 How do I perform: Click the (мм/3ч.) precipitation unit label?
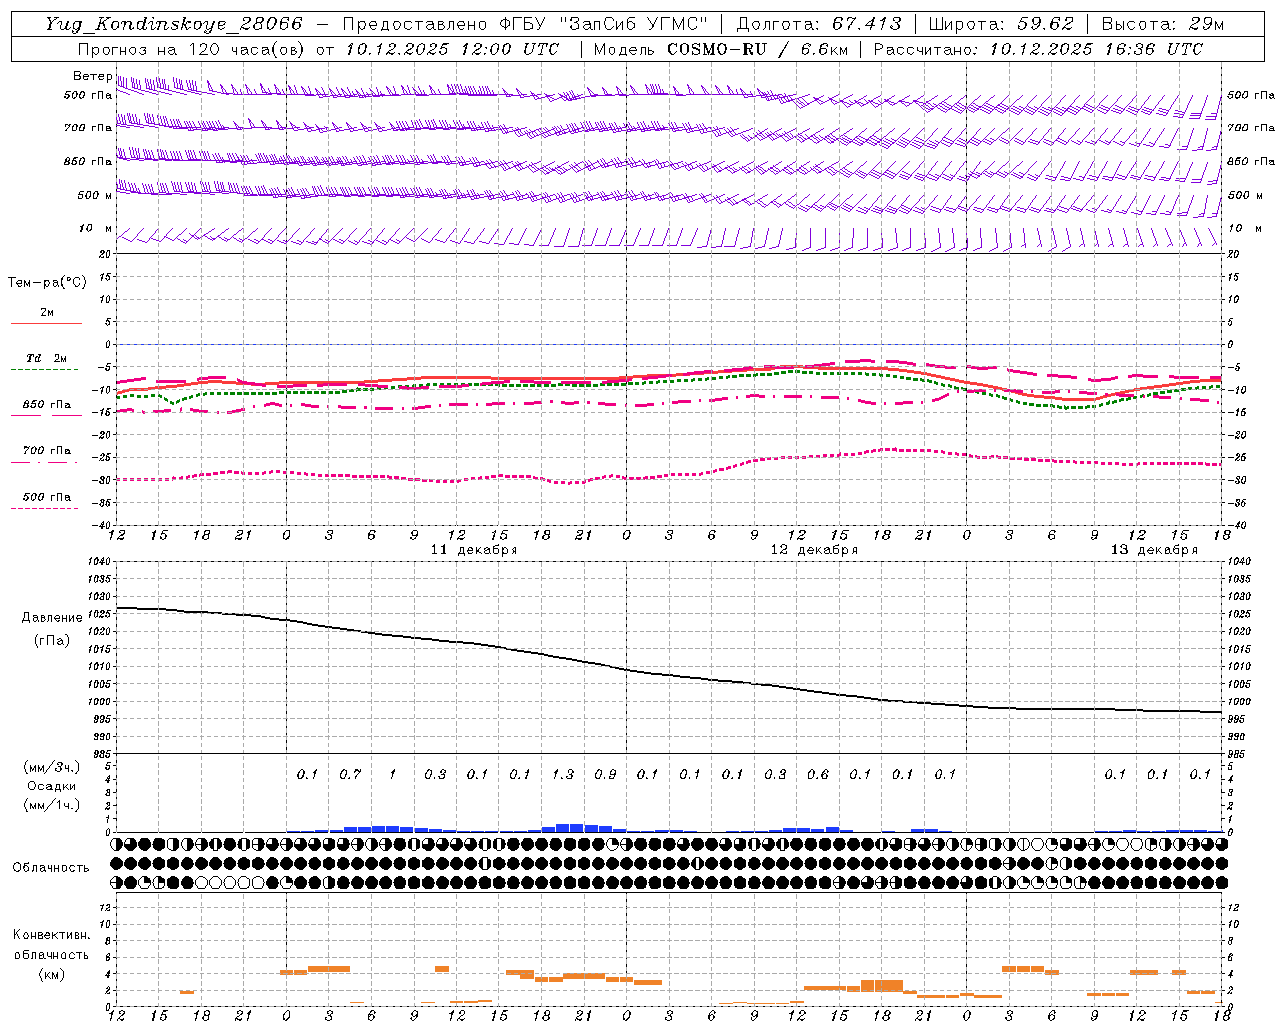[x=52, y=767]
